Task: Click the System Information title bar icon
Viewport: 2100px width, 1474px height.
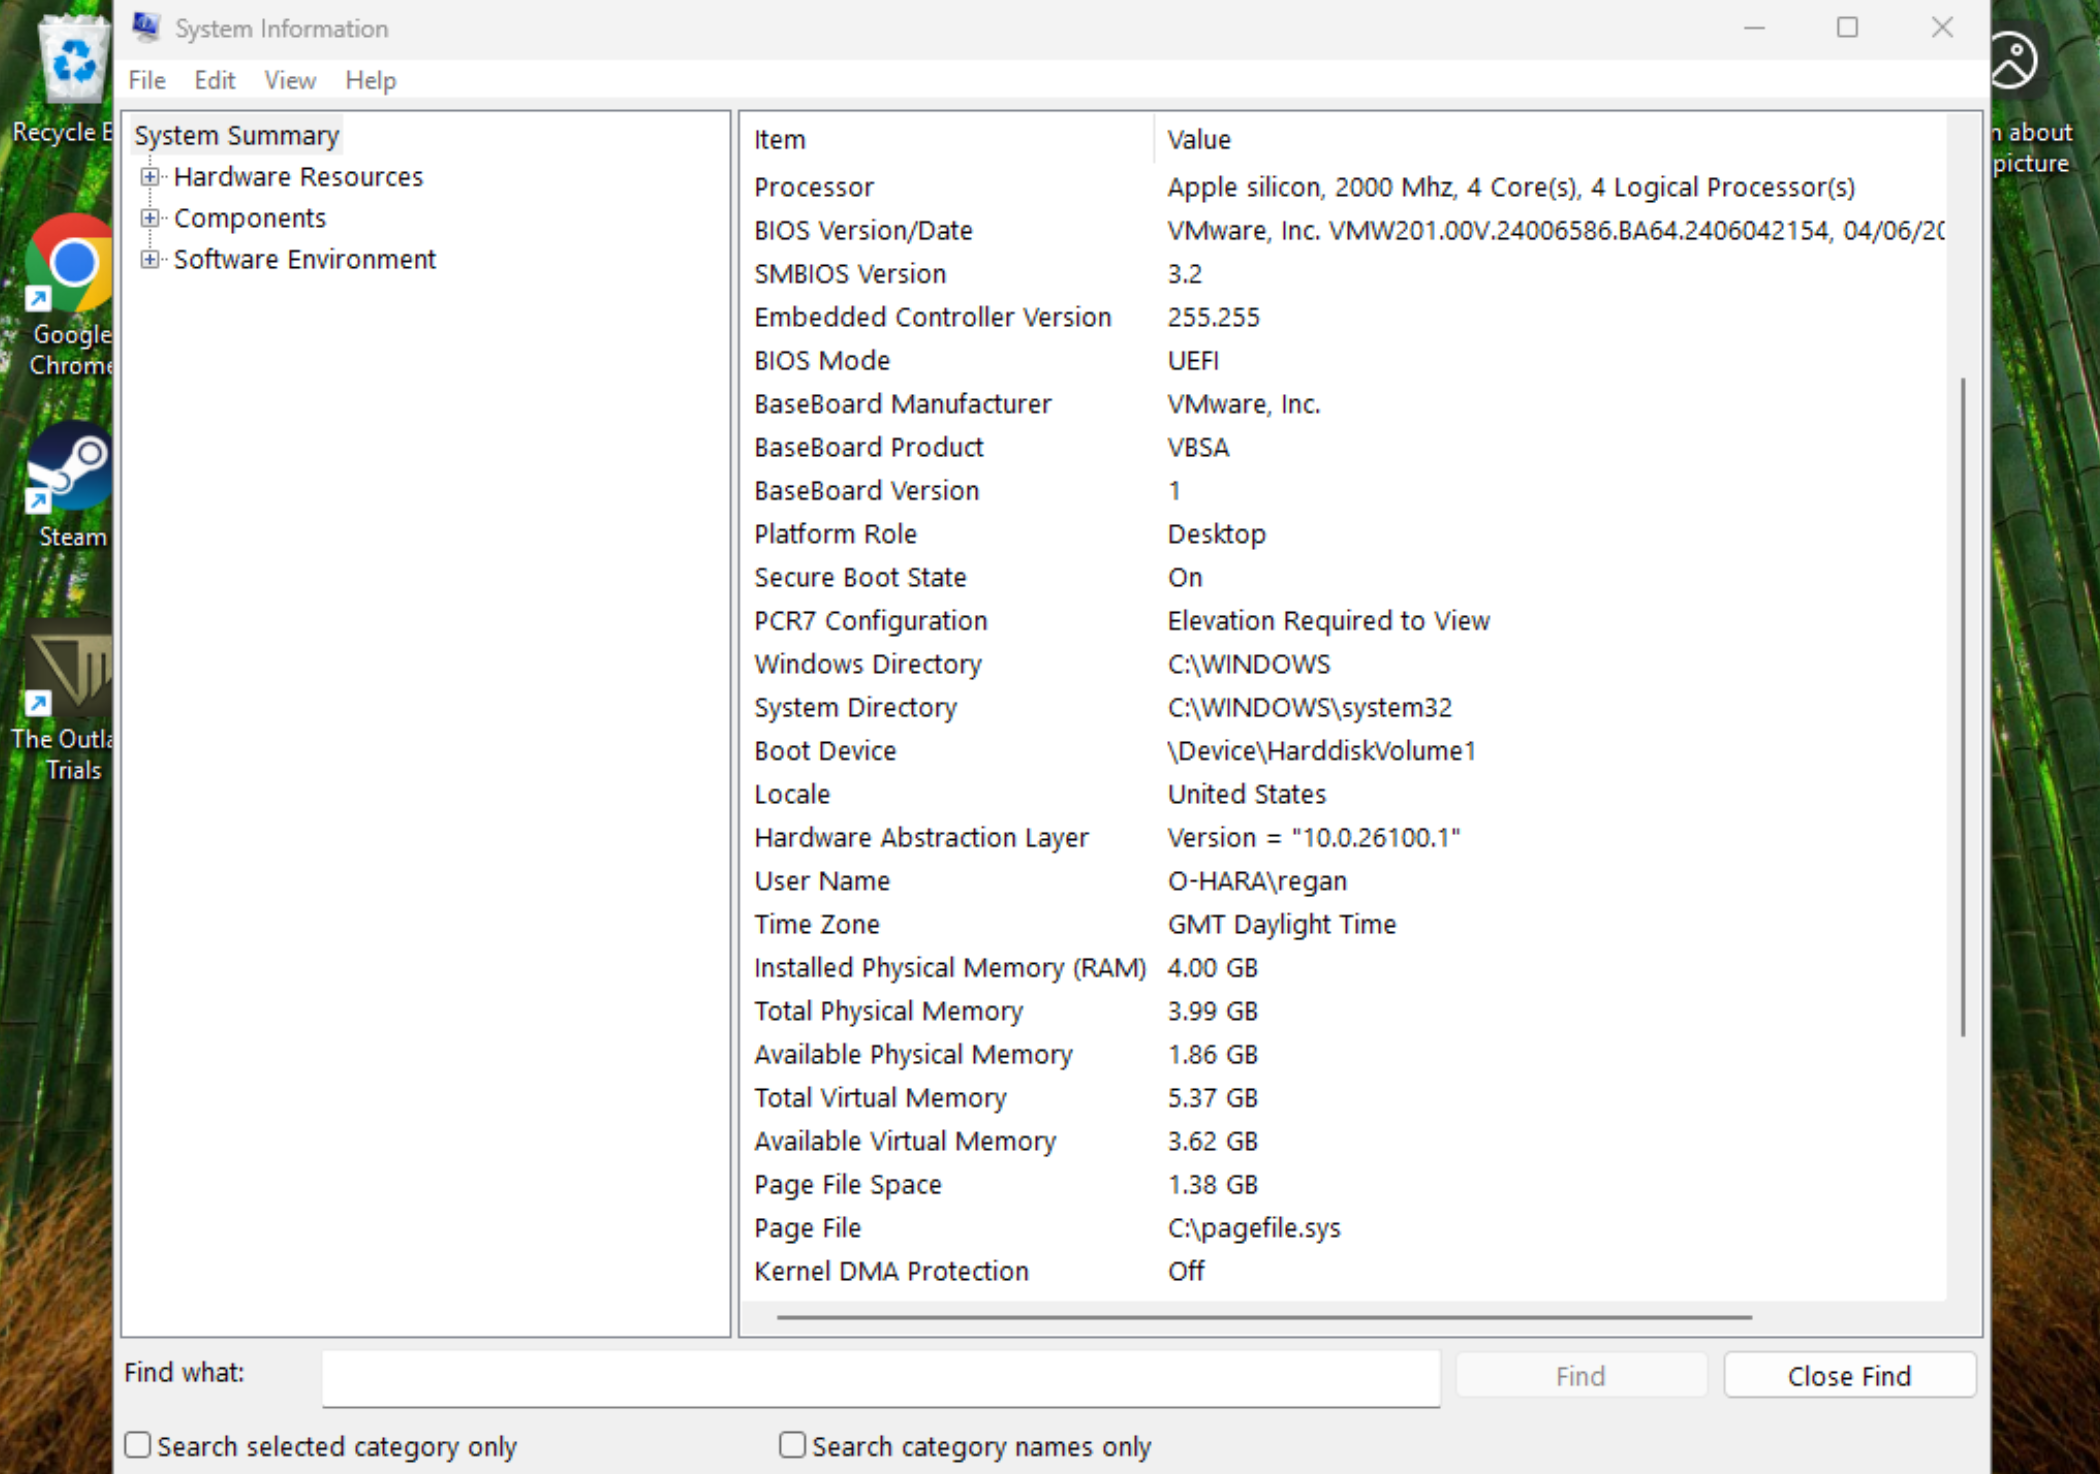Action: [x=146, y=27]
